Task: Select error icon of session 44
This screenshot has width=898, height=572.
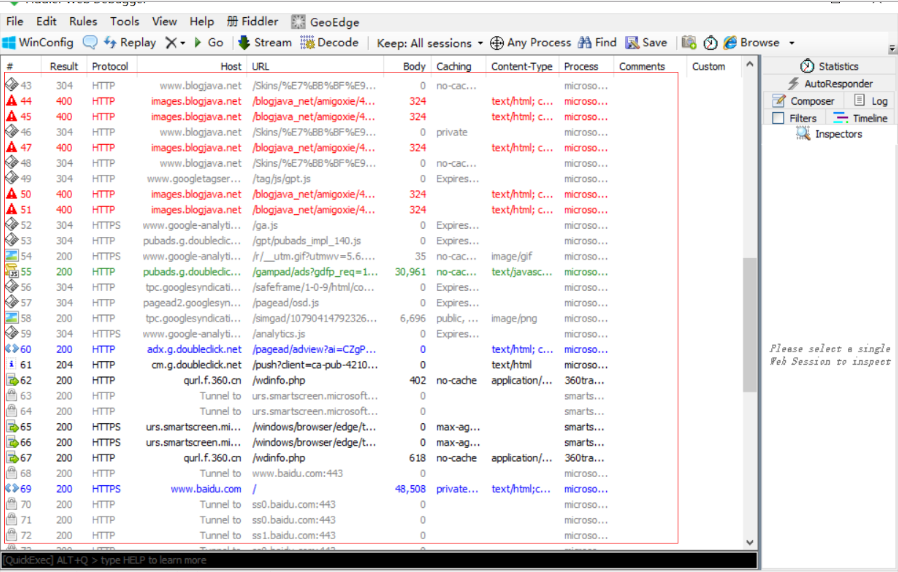Action: tap(11, 101)
